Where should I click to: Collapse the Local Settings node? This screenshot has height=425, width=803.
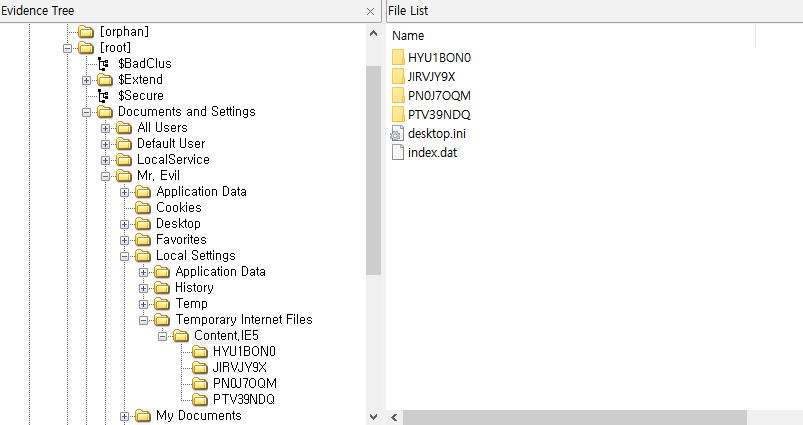tap(124, 256)
